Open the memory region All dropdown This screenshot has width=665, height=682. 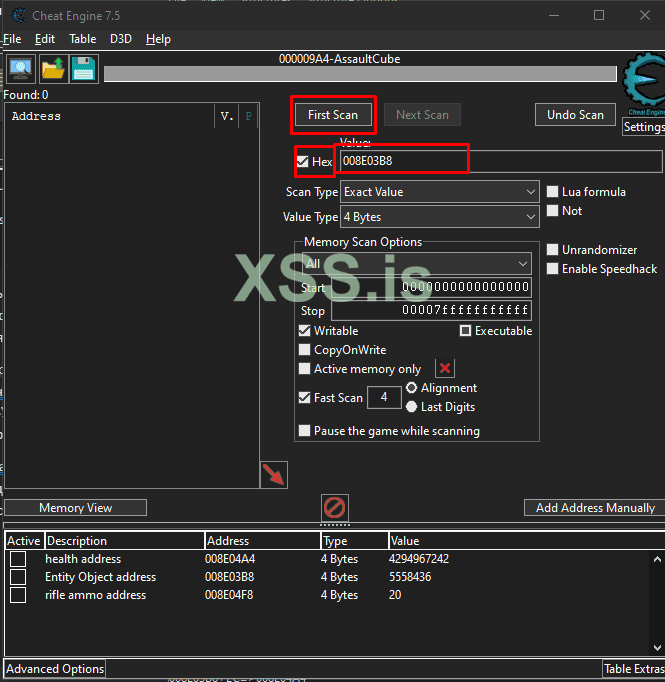[417, 264]
